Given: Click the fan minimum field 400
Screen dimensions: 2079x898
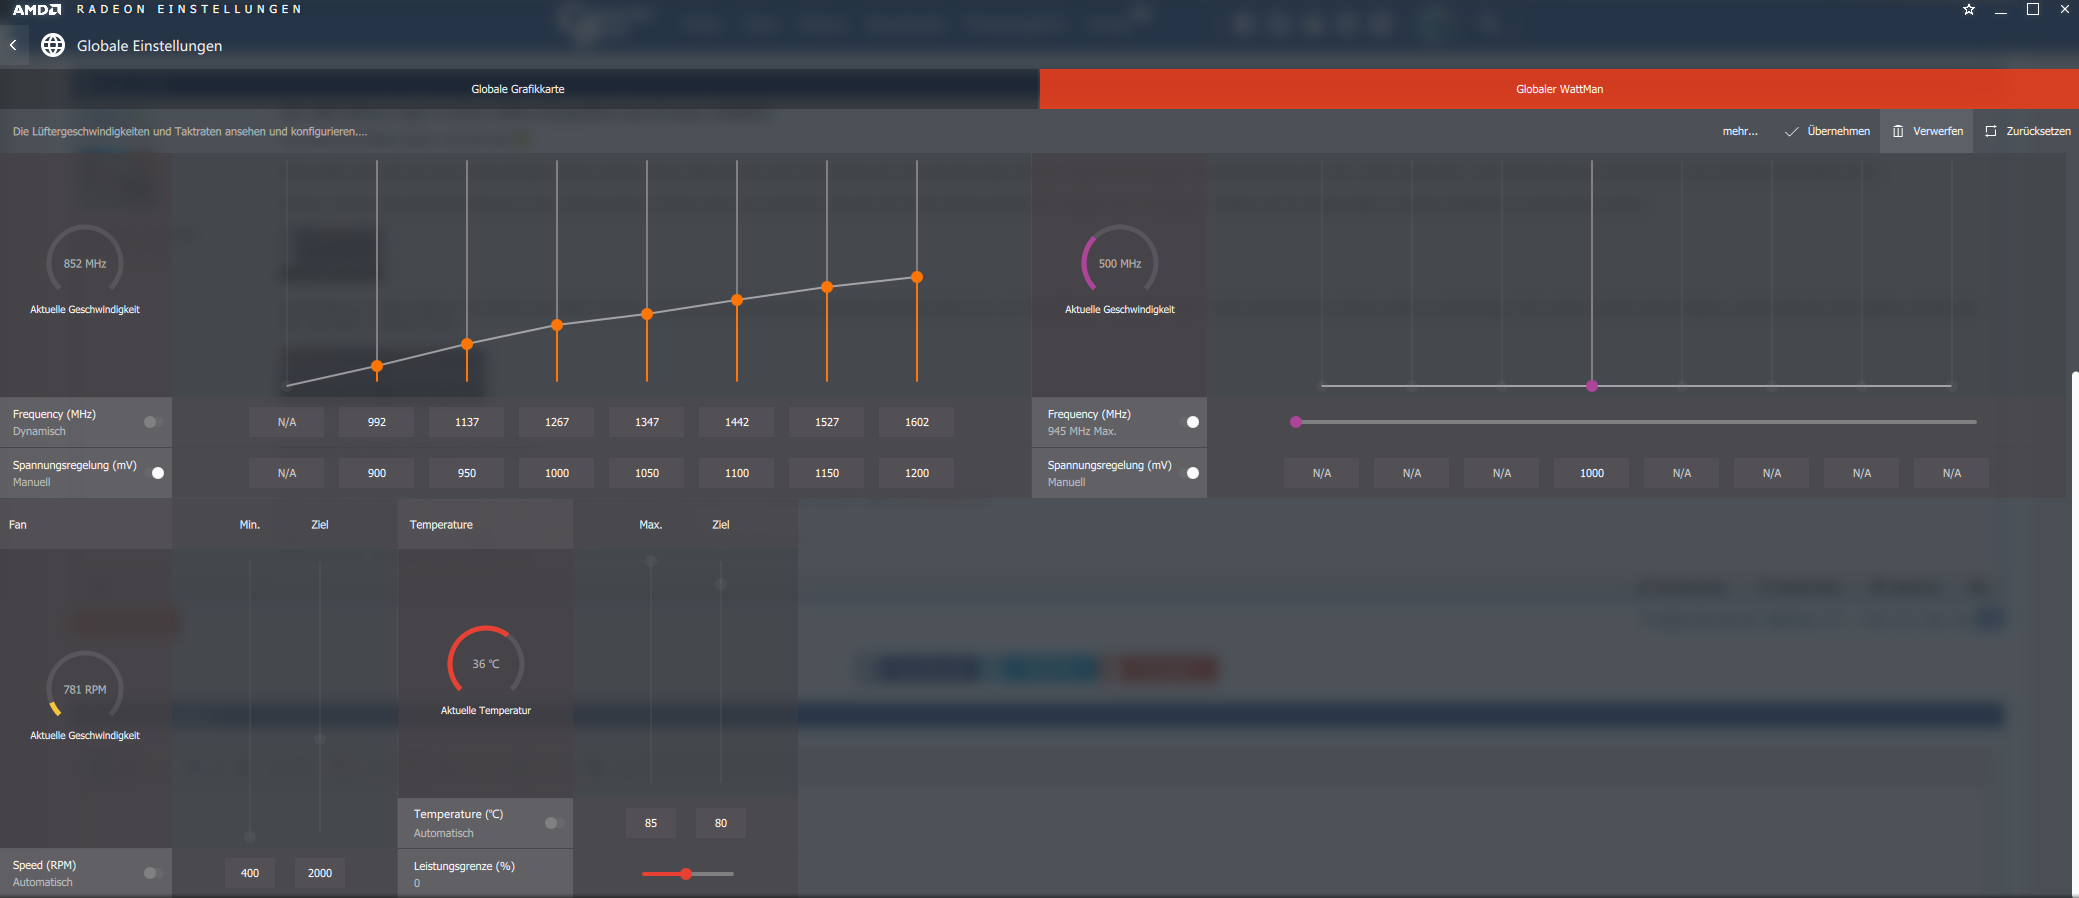Looking at the screenshot, I should pyautogui.click(x=250, y=873).
